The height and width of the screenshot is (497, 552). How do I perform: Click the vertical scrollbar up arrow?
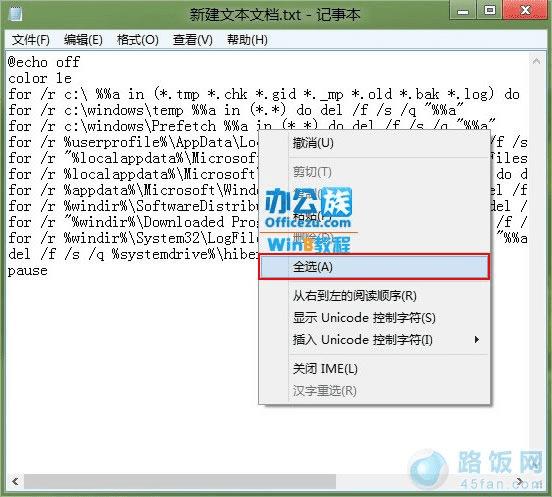coord(536,61)
